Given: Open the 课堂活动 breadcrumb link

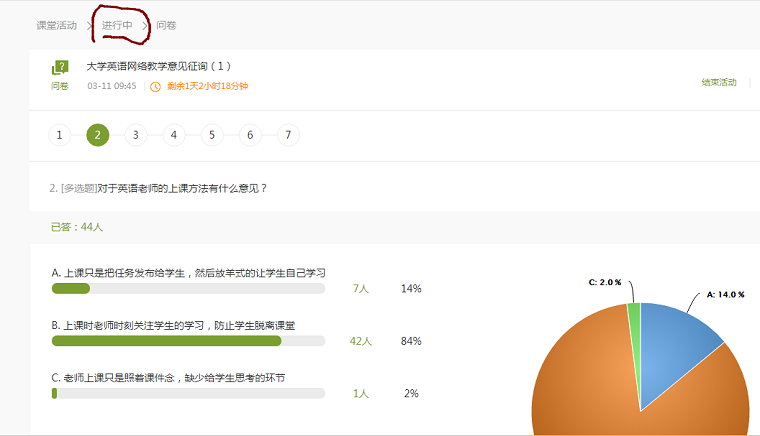Looking at the screenshot, I should pyautogui.click(x=57, y=25).
